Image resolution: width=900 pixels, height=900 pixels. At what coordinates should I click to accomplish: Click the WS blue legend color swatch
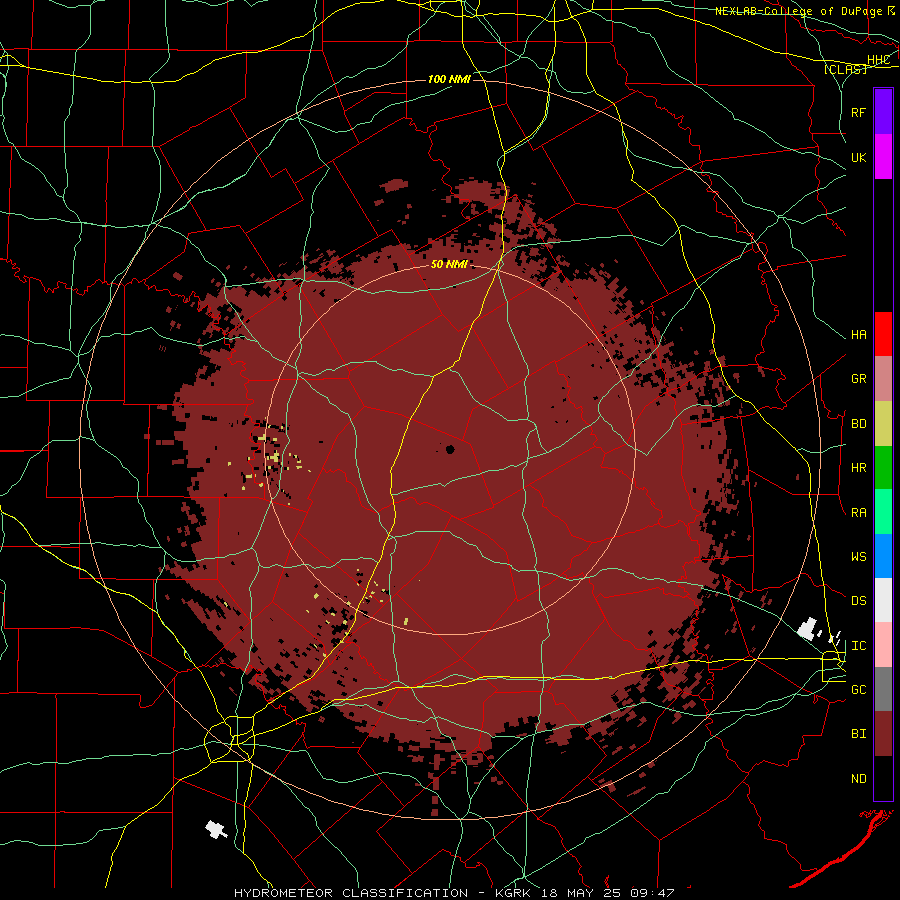(883, 556)
